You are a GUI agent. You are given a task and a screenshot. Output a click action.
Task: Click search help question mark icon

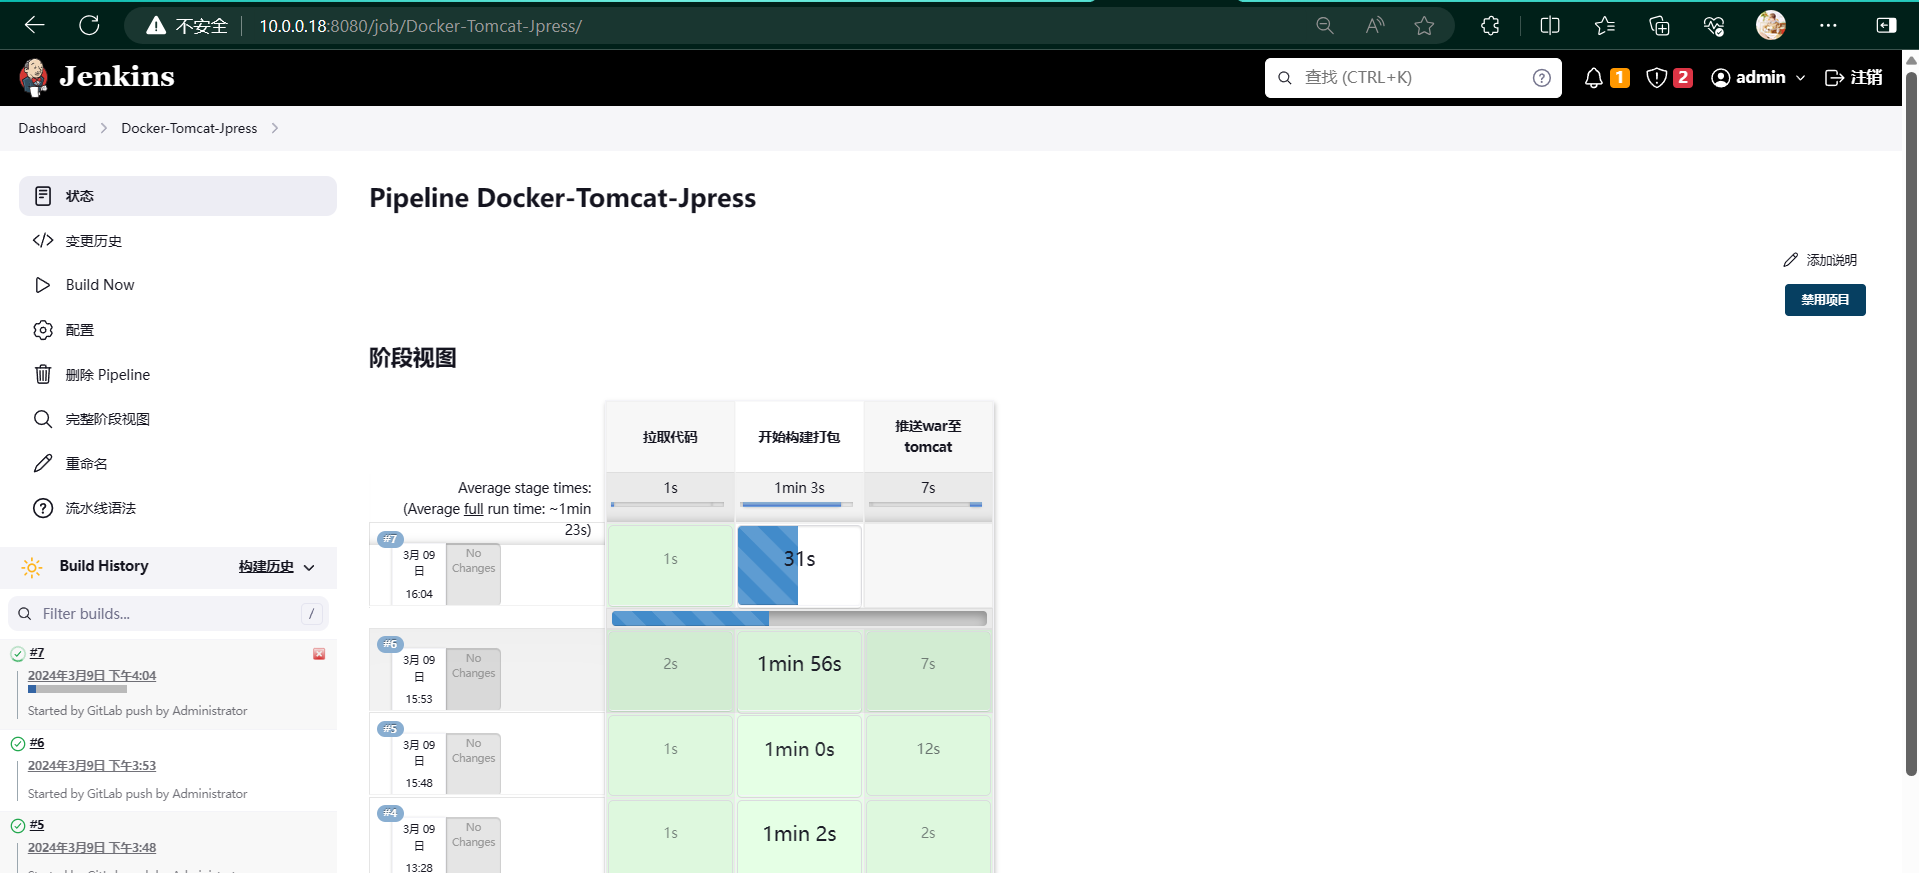point(1542,77)
